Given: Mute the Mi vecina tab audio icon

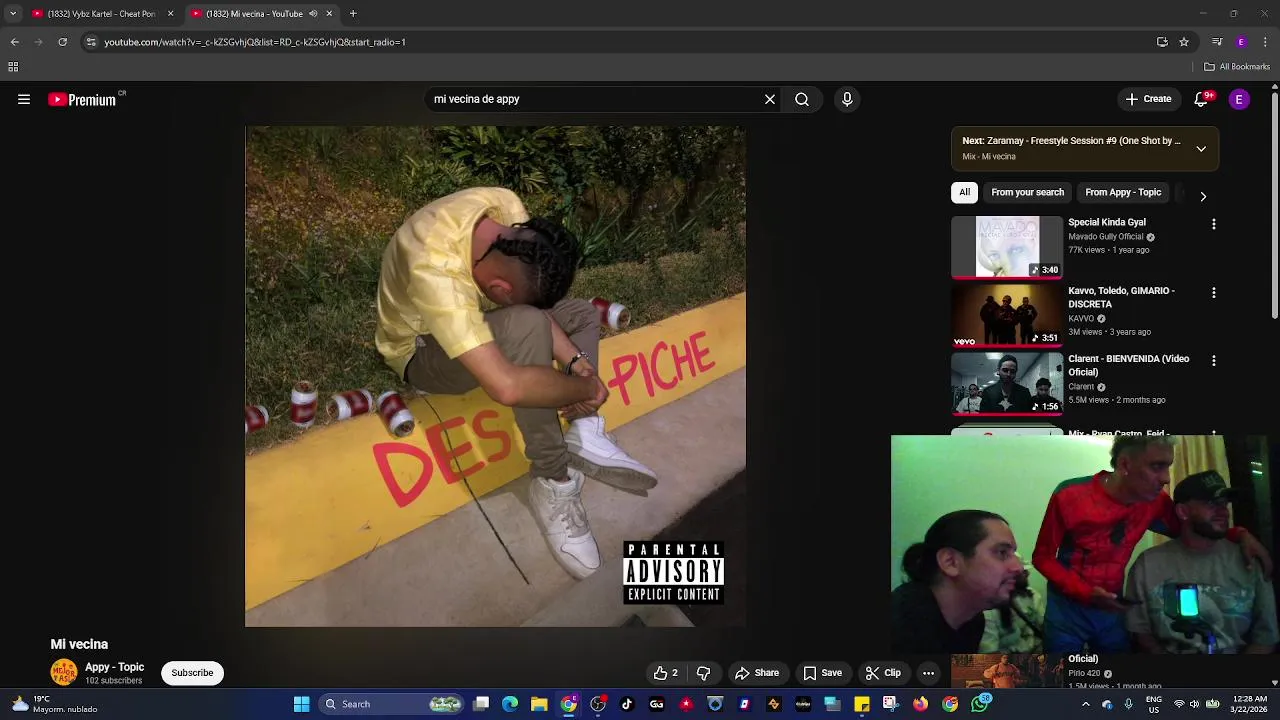Looking at the screenshot, I should [313, 14].
